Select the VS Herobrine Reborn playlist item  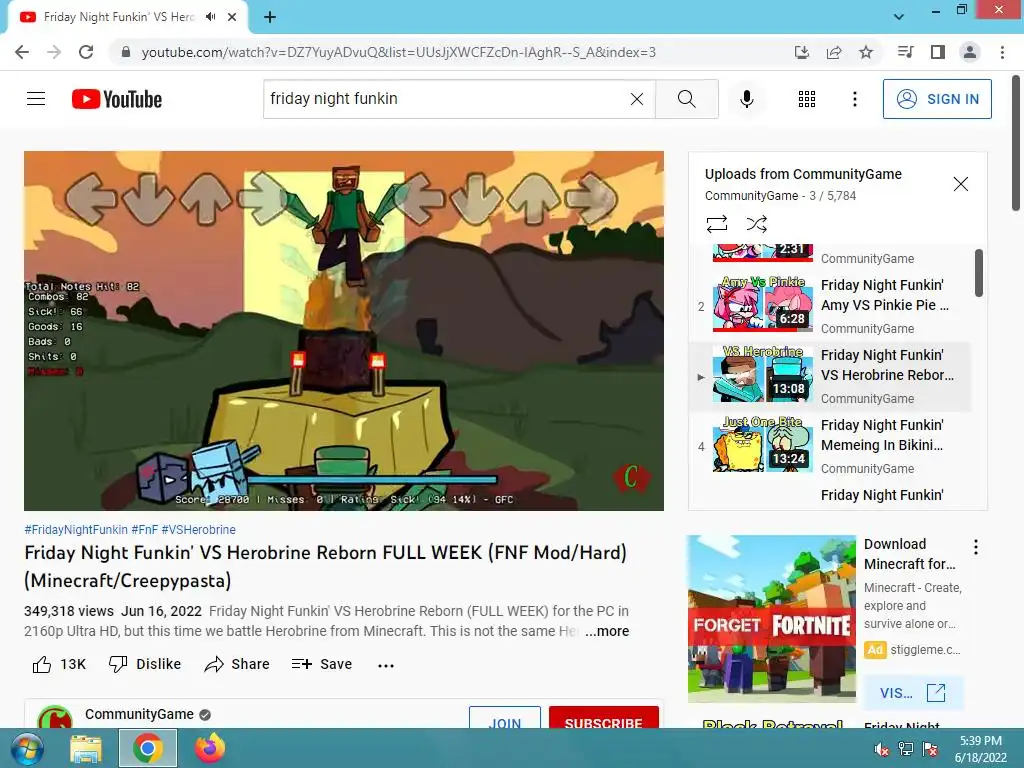click(830, 376)
